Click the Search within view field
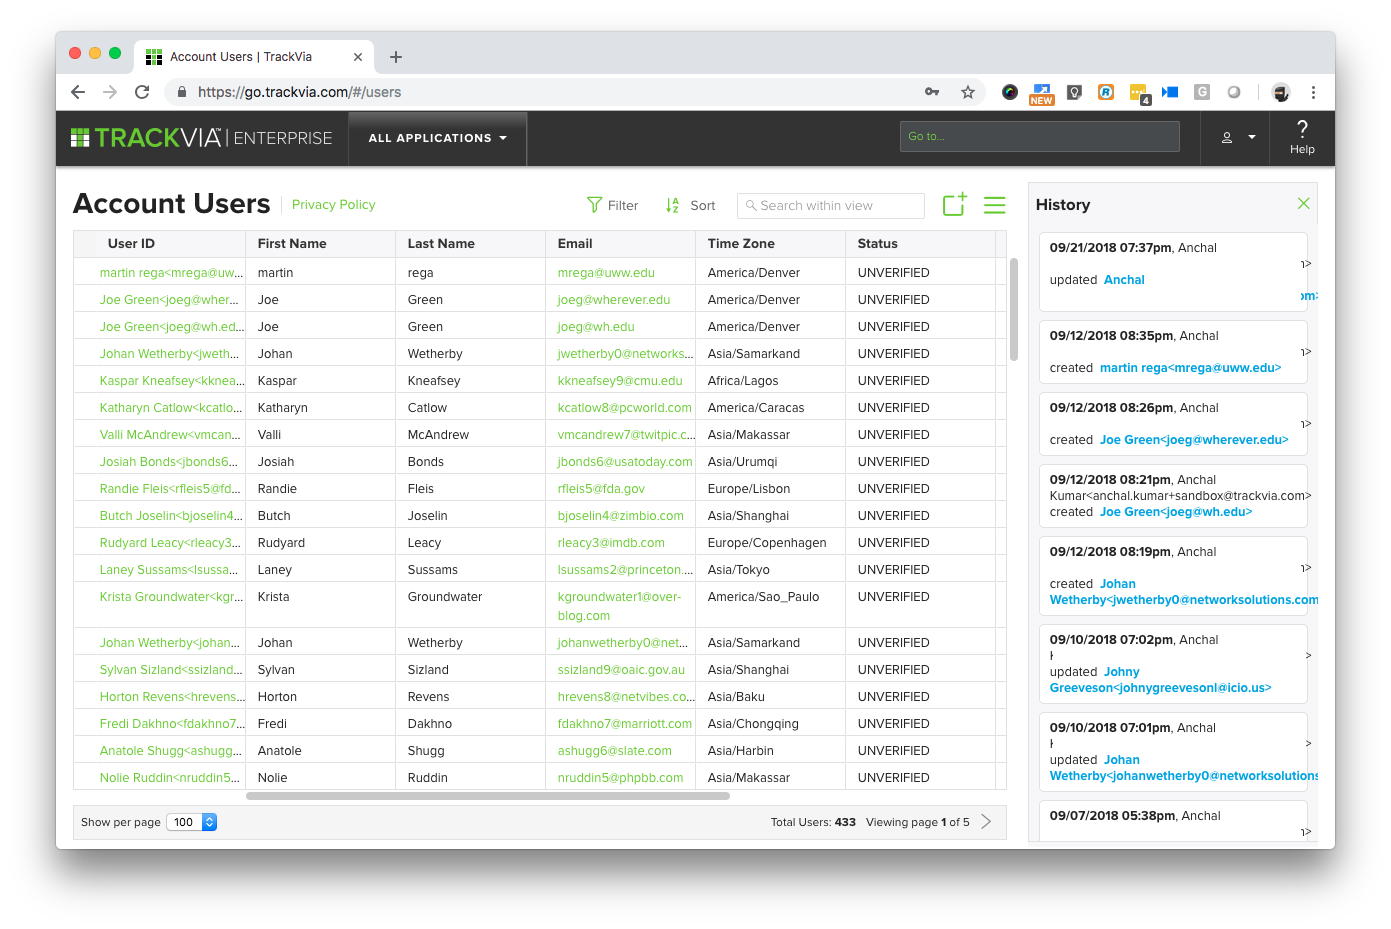 coord(831,205)
